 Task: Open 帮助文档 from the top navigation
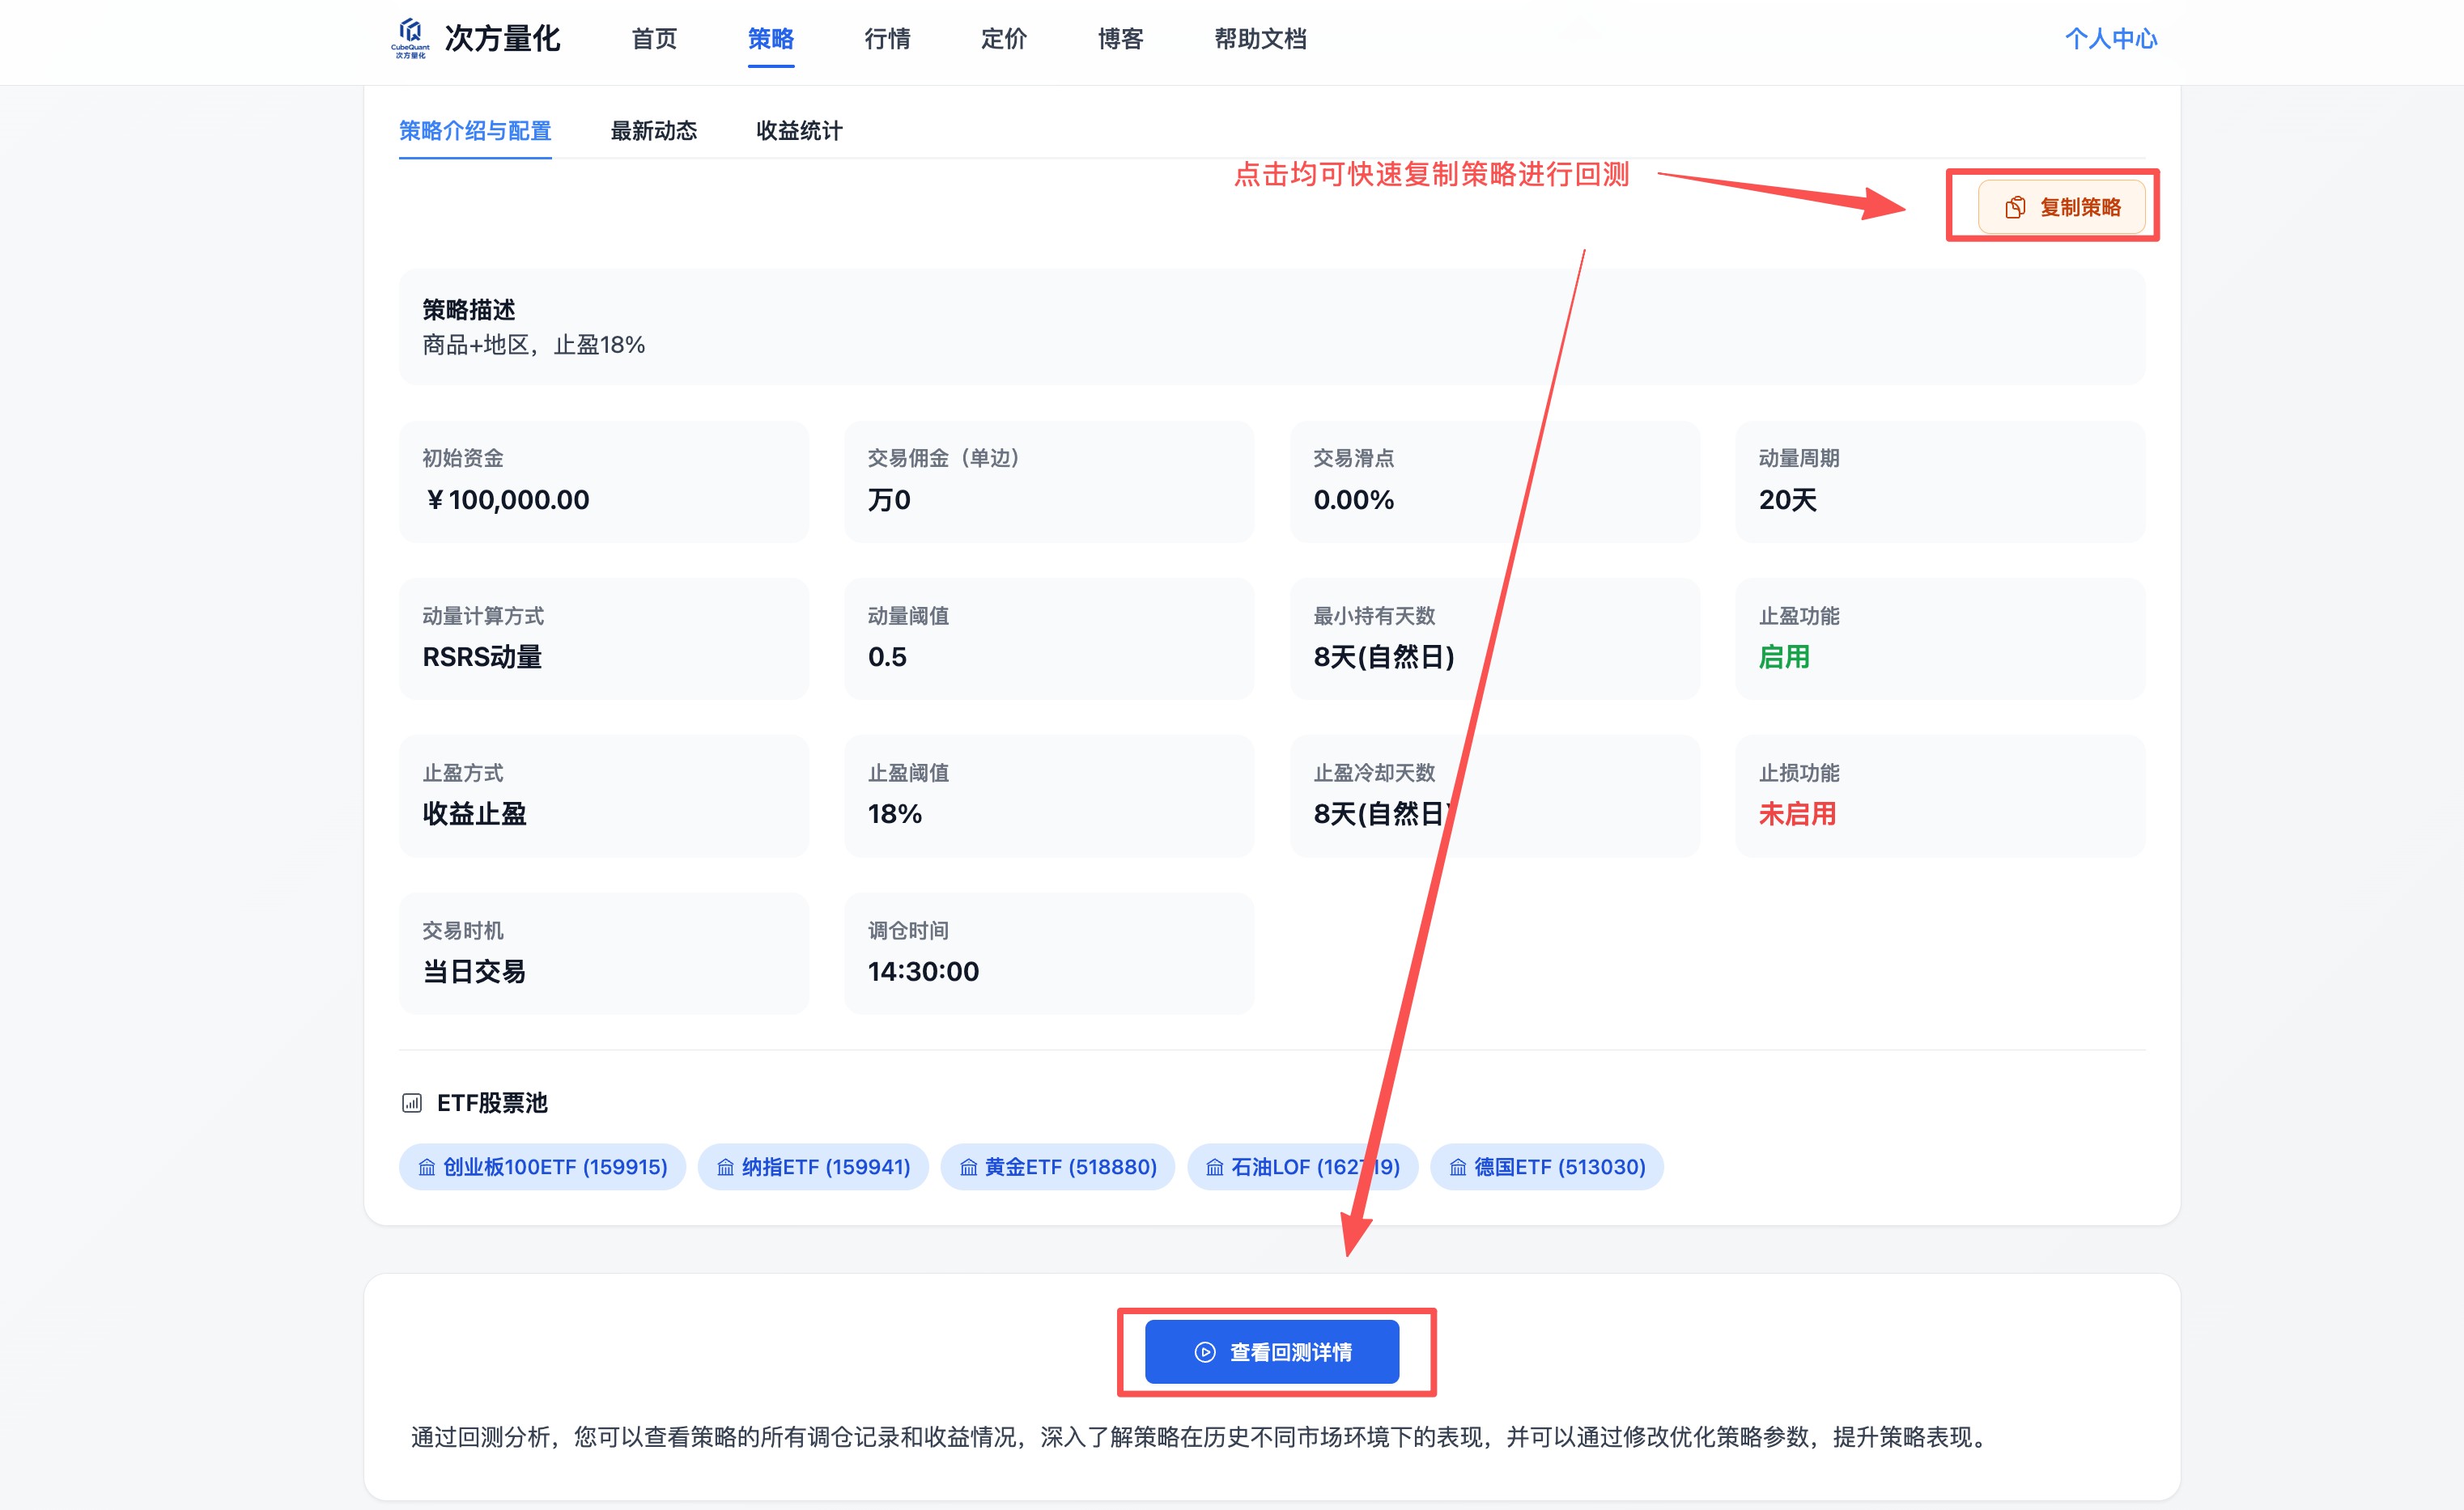[1260, 39]
